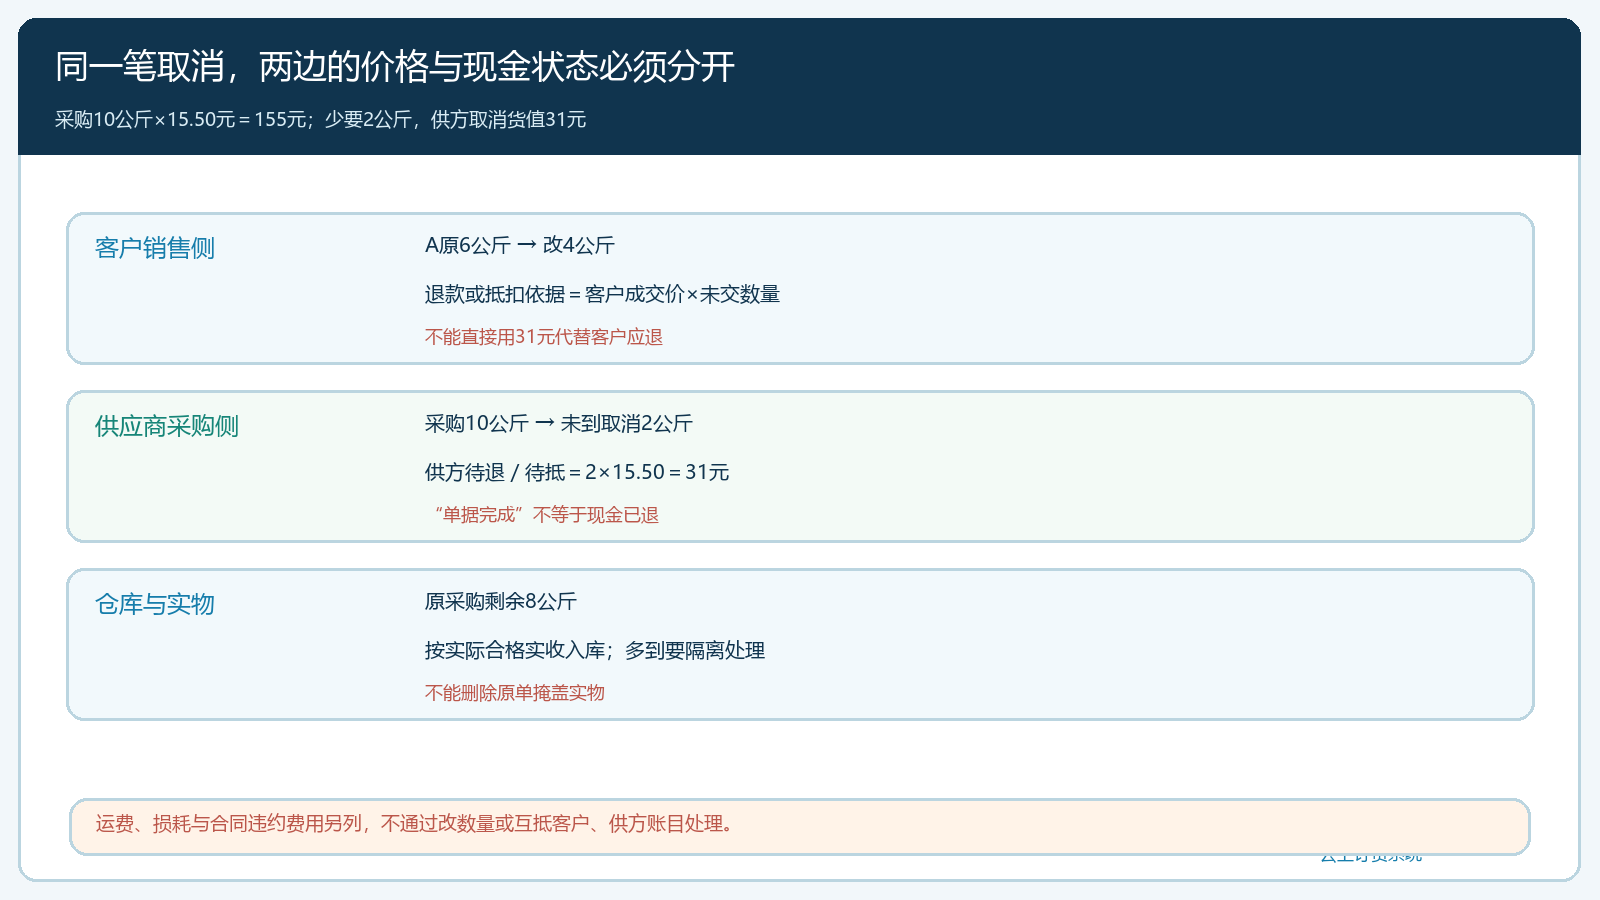Click the line "供方待退 / 待抵＝2×15.50＝31元"

[x=577, y=472]
